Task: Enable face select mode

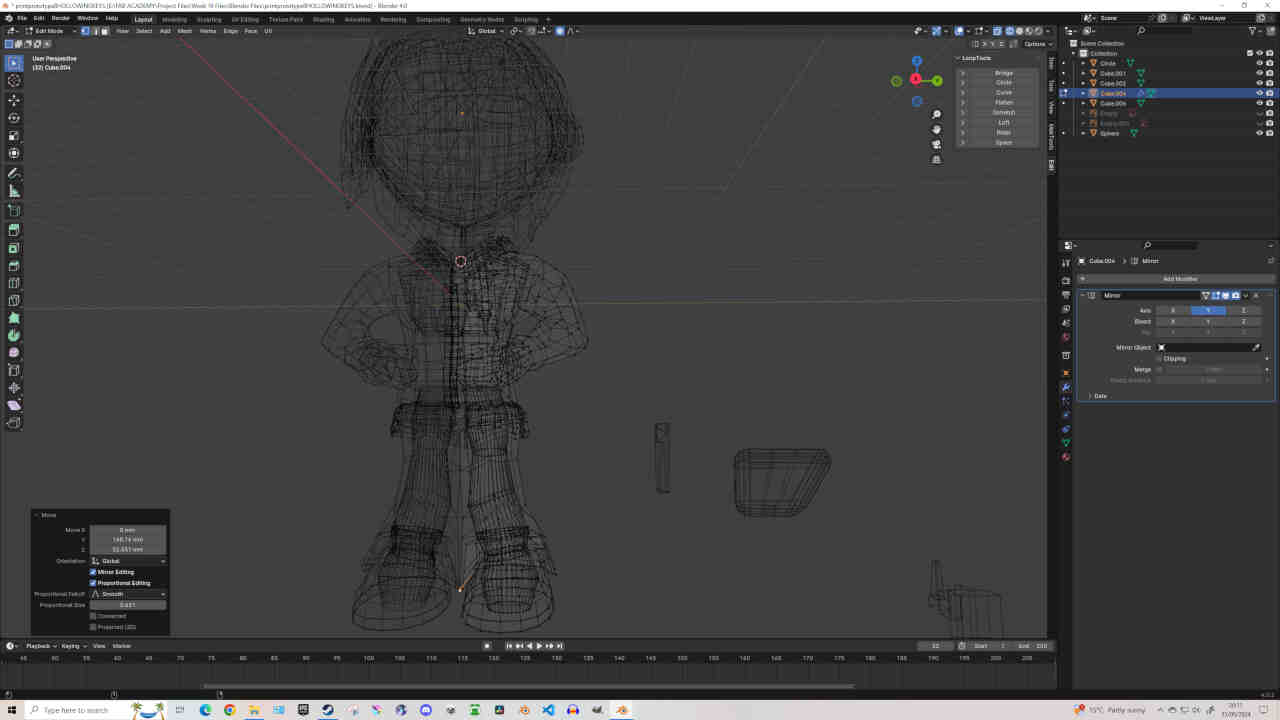Action: 104,31
